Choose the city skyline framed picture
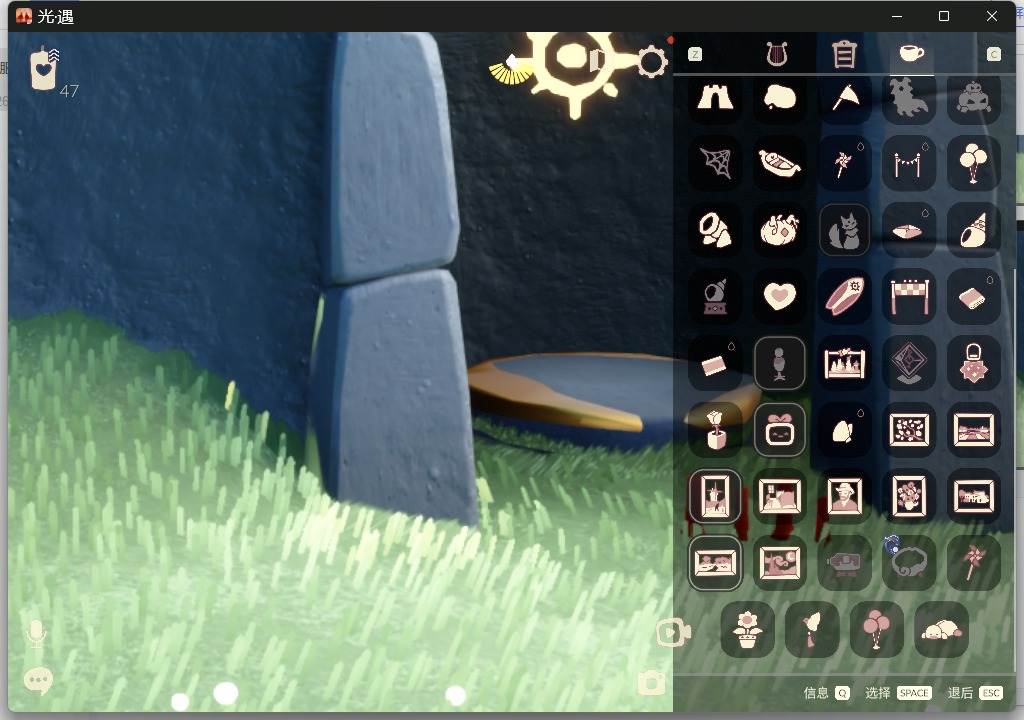The height and width of the screenshot is (720, 1024). pos(844,363)
